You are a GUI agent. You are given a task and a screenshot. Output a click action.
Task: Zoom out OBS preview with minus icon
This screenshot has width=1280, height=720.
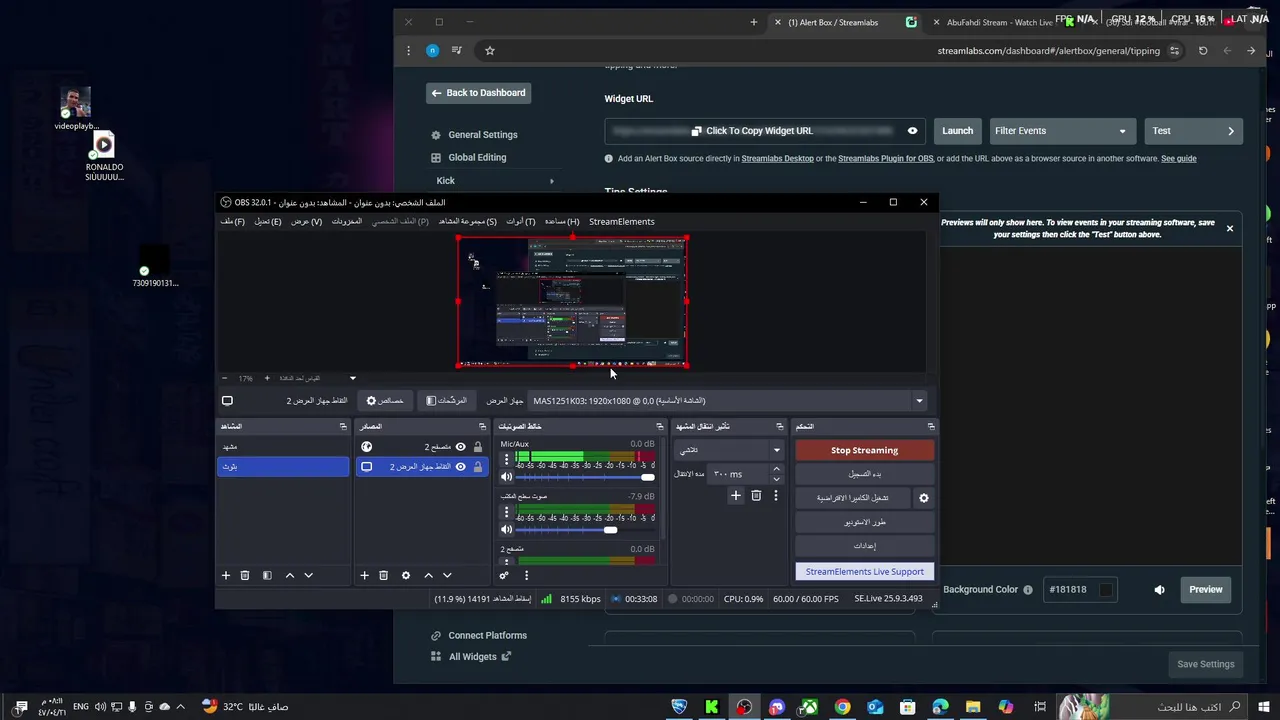click(225, 378)
